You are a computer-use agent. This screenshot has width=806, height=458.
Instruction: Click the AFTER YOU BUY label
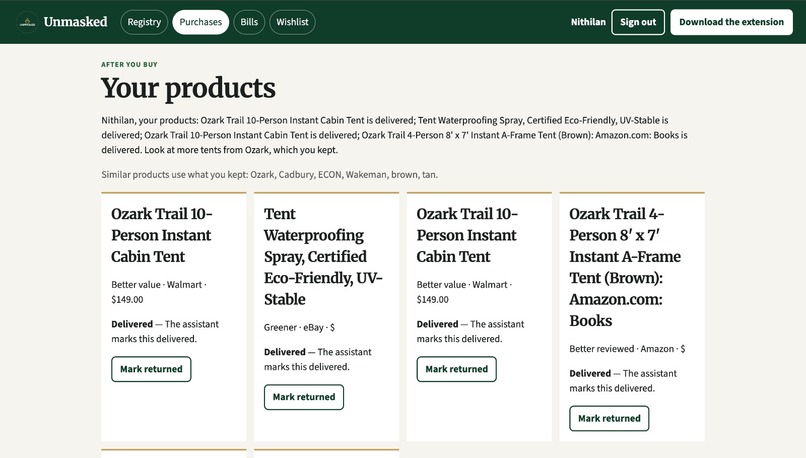130,64
